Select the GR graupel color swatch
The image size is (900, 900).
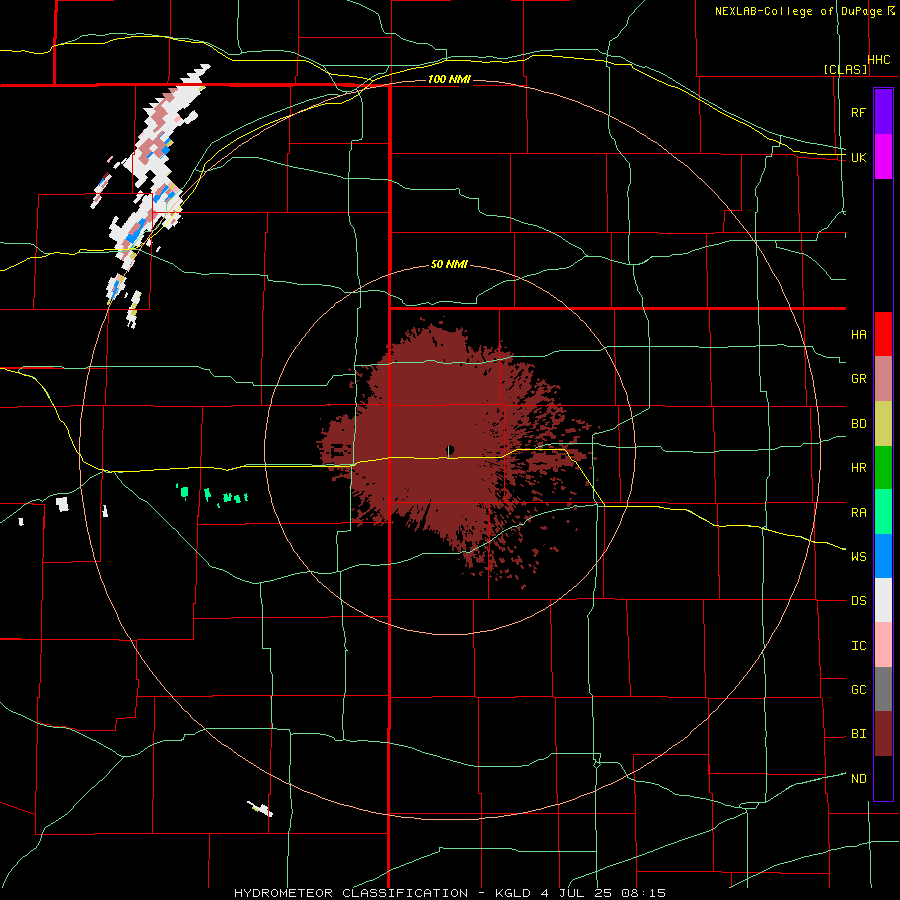883,379
